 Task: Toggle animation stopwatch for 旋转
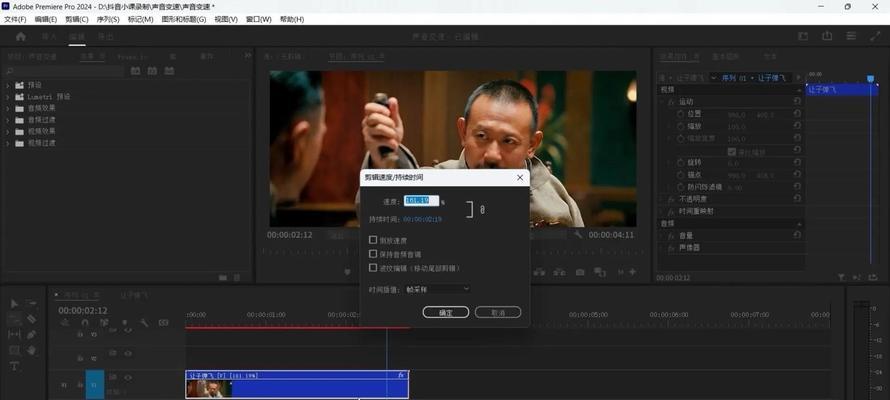pyautogui.click(x=681, y=163)
